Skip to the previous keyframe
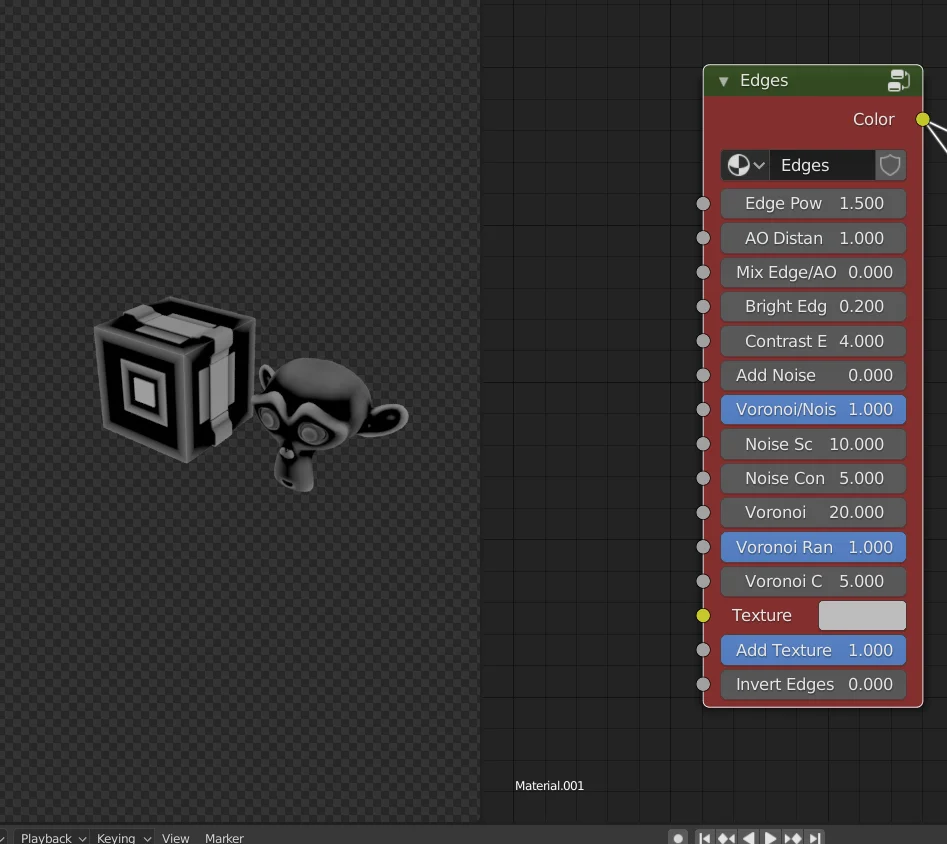 tap(726, 838)
